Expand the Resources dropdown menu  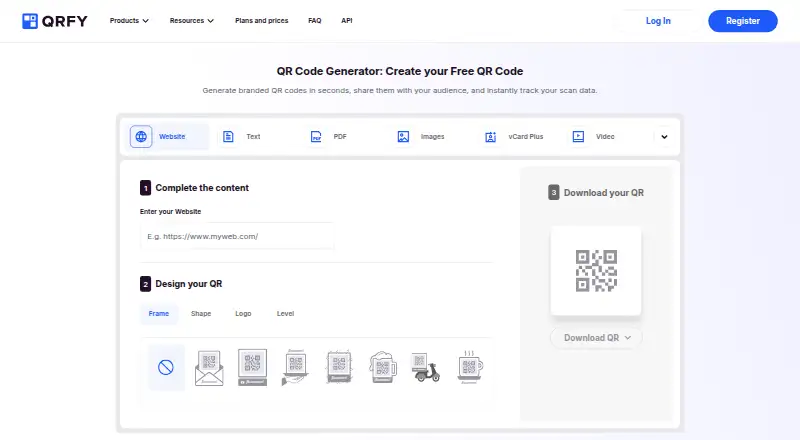coord(192,21)
